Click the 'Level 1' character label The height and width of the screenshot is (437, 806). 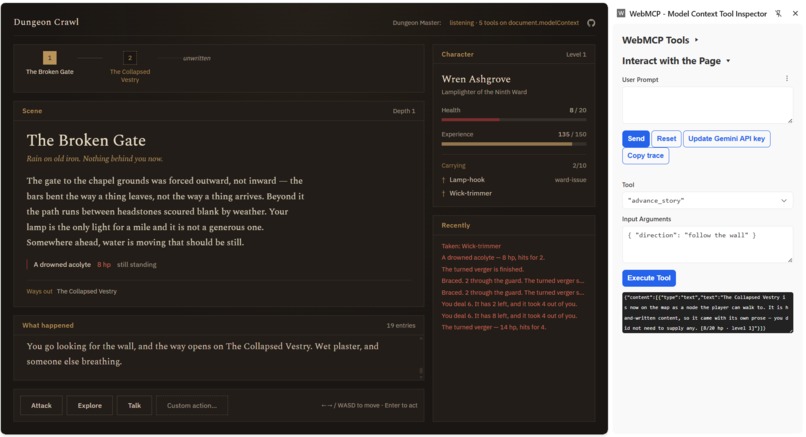(576, 54)
